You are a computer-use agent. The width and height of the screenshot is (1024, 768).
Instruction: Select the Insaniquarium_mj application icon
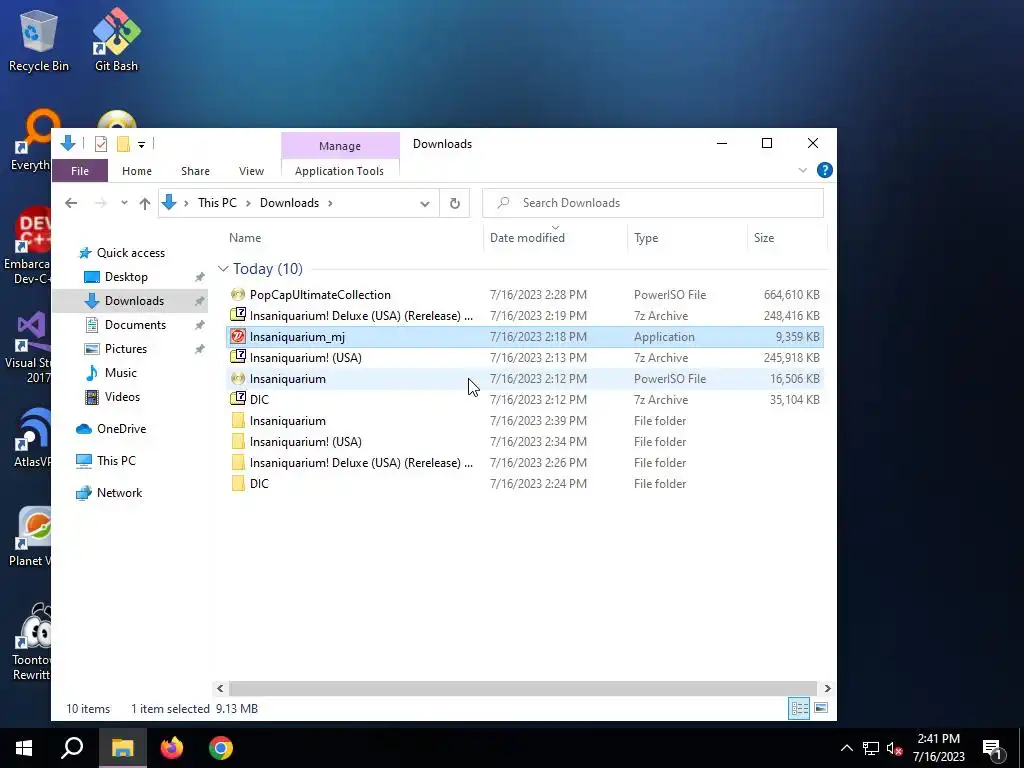click(x=238, y=337)
